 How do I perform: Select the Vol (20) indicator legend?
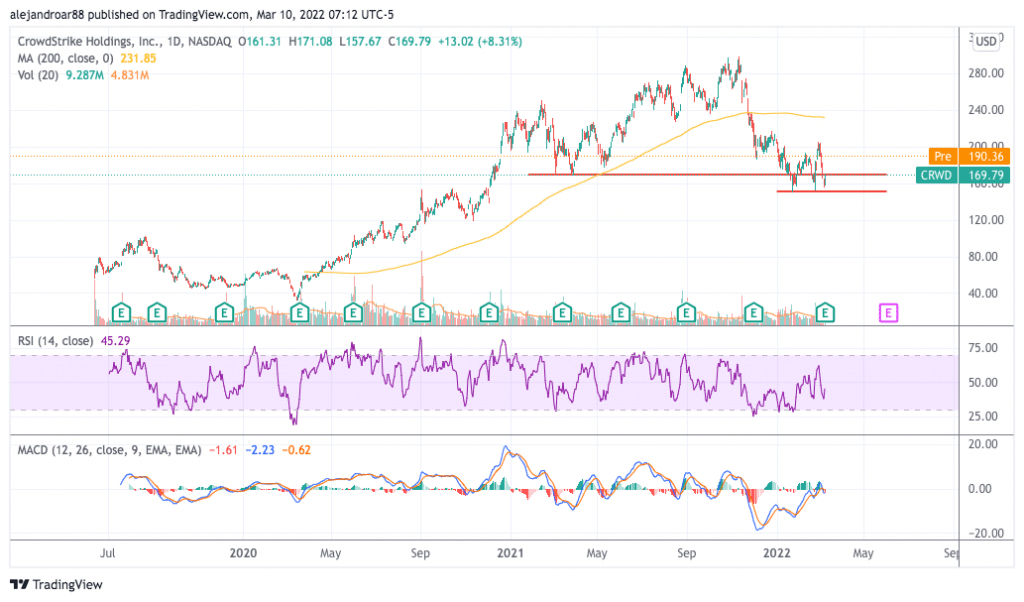38,75
